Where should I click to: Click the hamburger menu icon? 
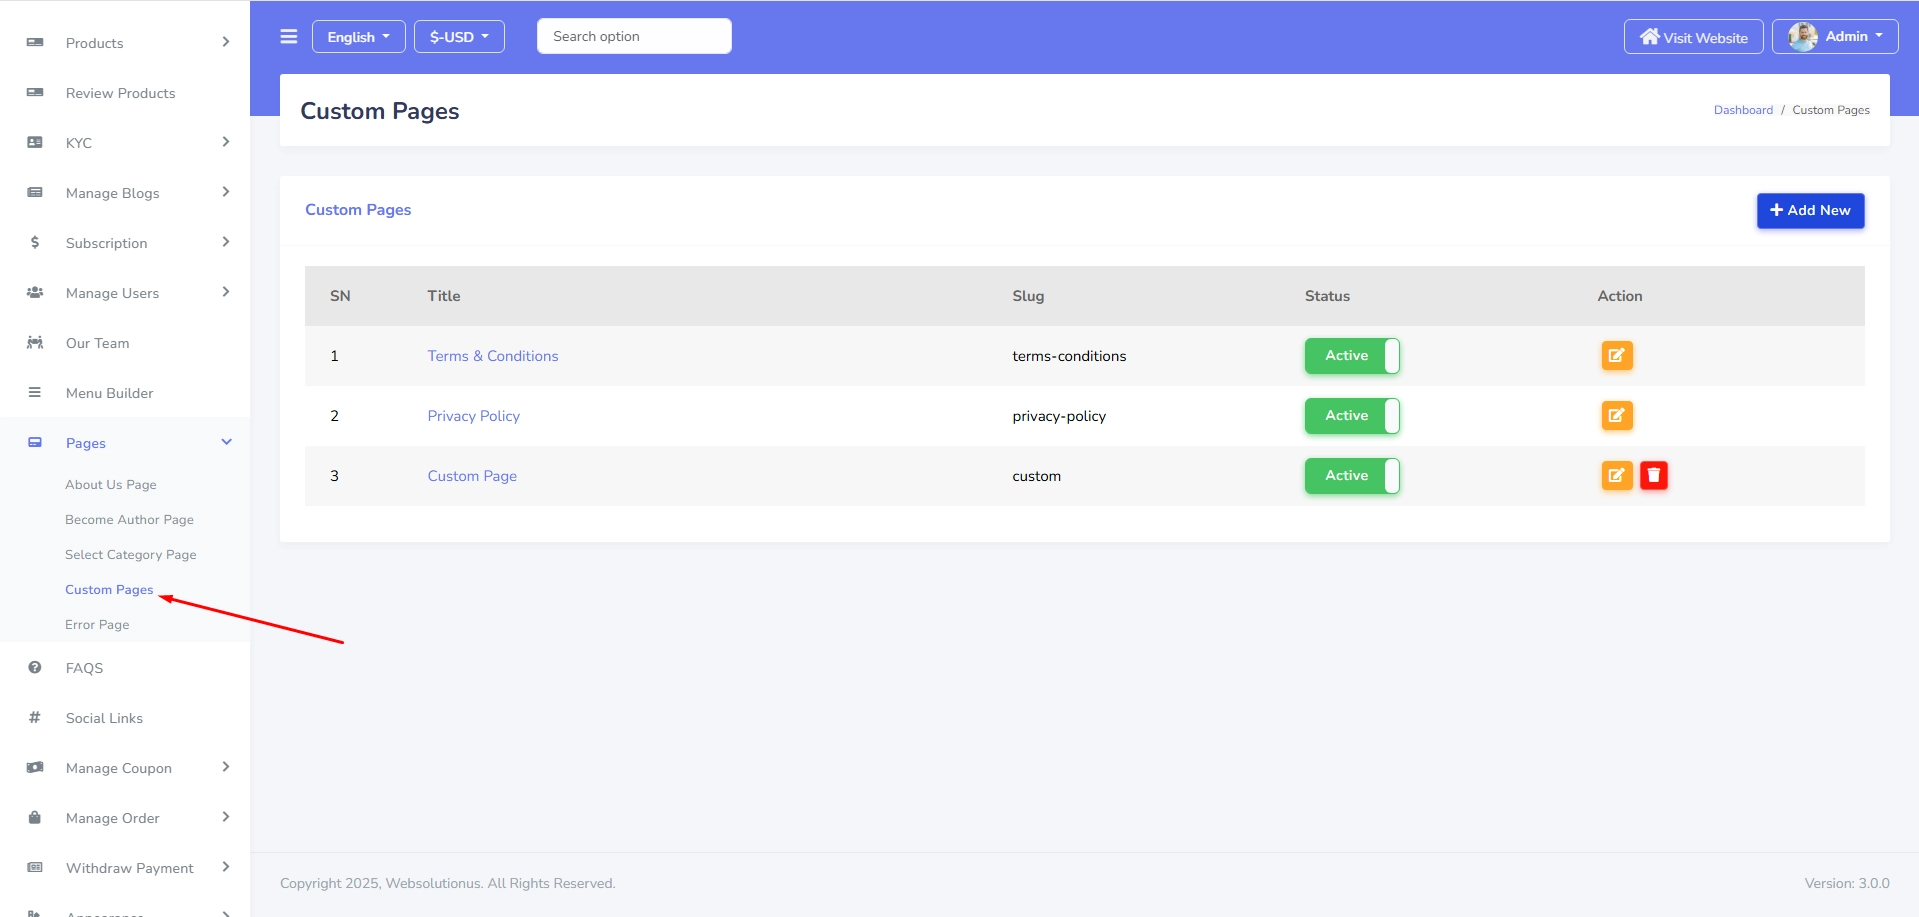click(x=289, y=37)
